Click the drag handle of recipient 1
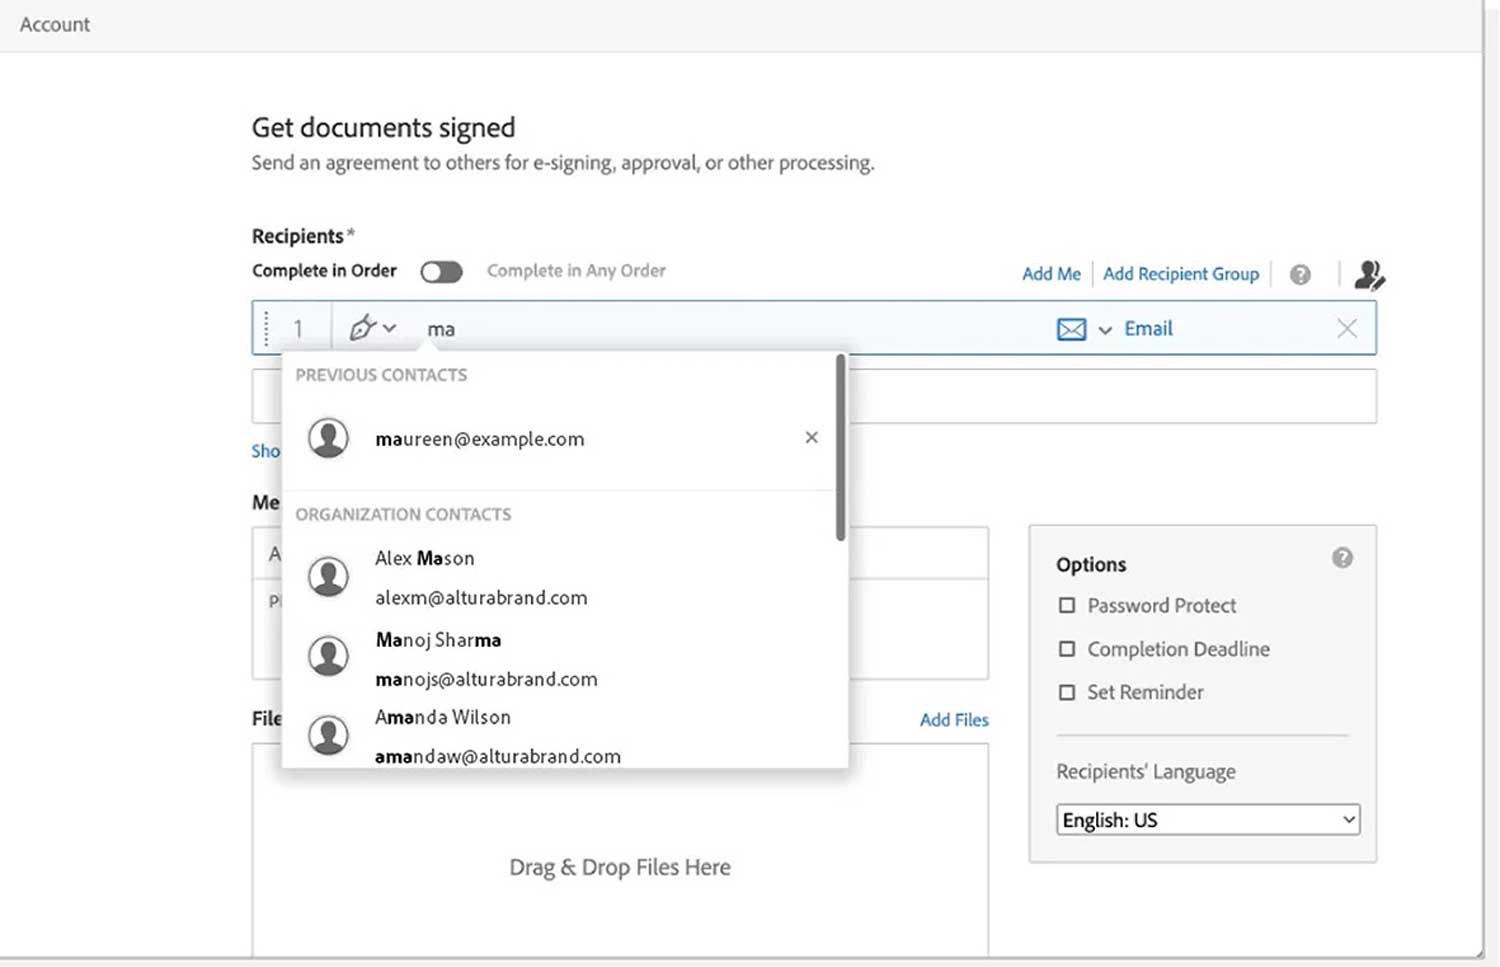 [267, 328]
